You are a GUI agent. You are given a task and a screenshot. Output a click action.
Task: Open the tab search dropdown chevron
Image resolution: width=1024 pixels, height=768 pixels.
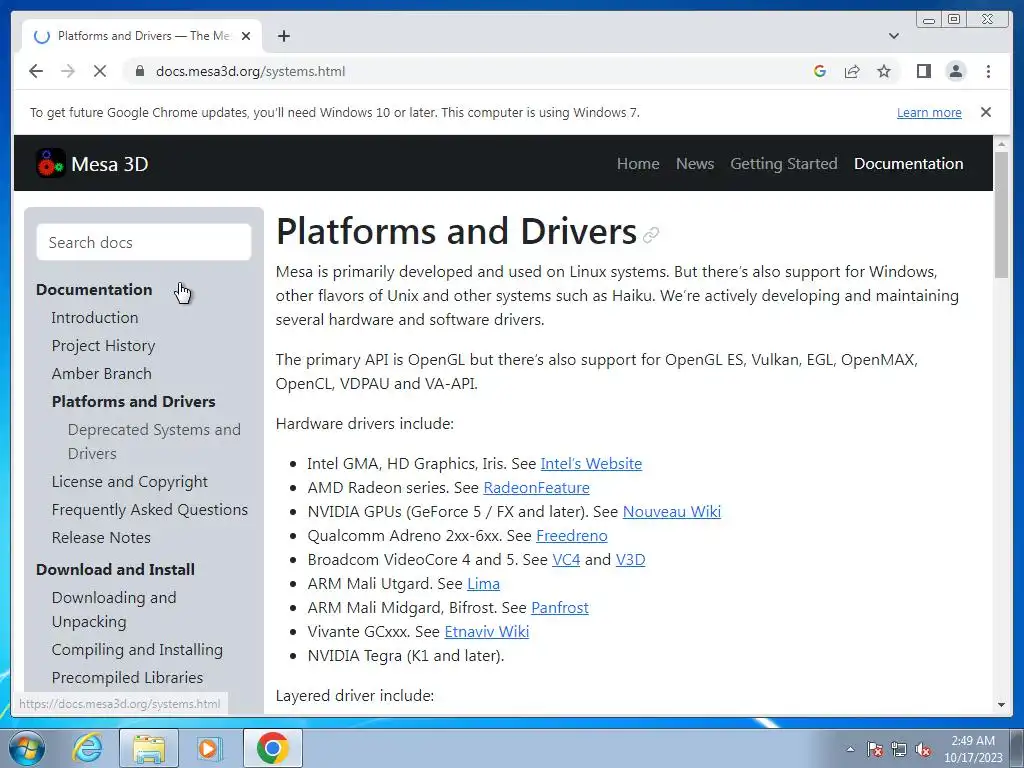894,36
